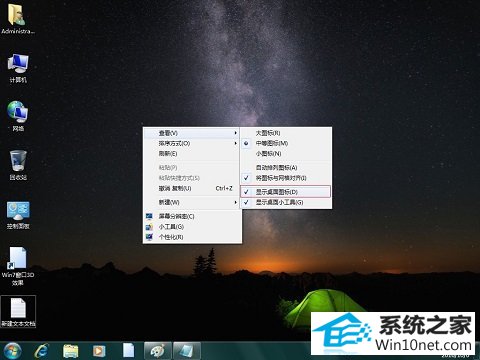Choose 小图标 (Small icons) option
Image resolution: width=480 pixels, height=360 pixels.
(286, 154)
